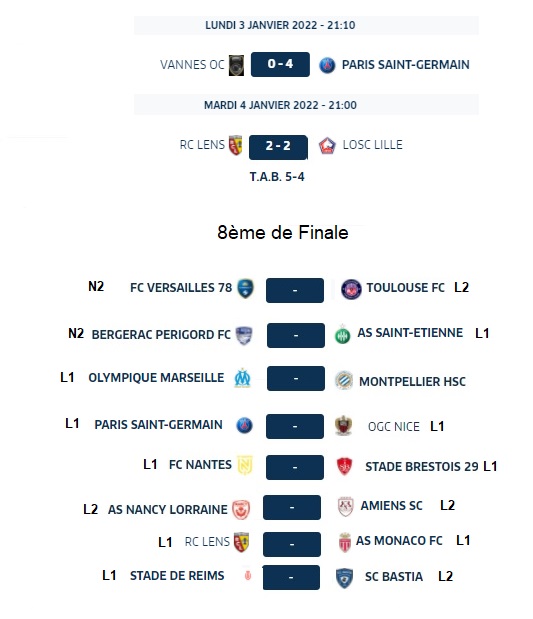Select the OGC Nice club crest

click(x=343, y=426)
